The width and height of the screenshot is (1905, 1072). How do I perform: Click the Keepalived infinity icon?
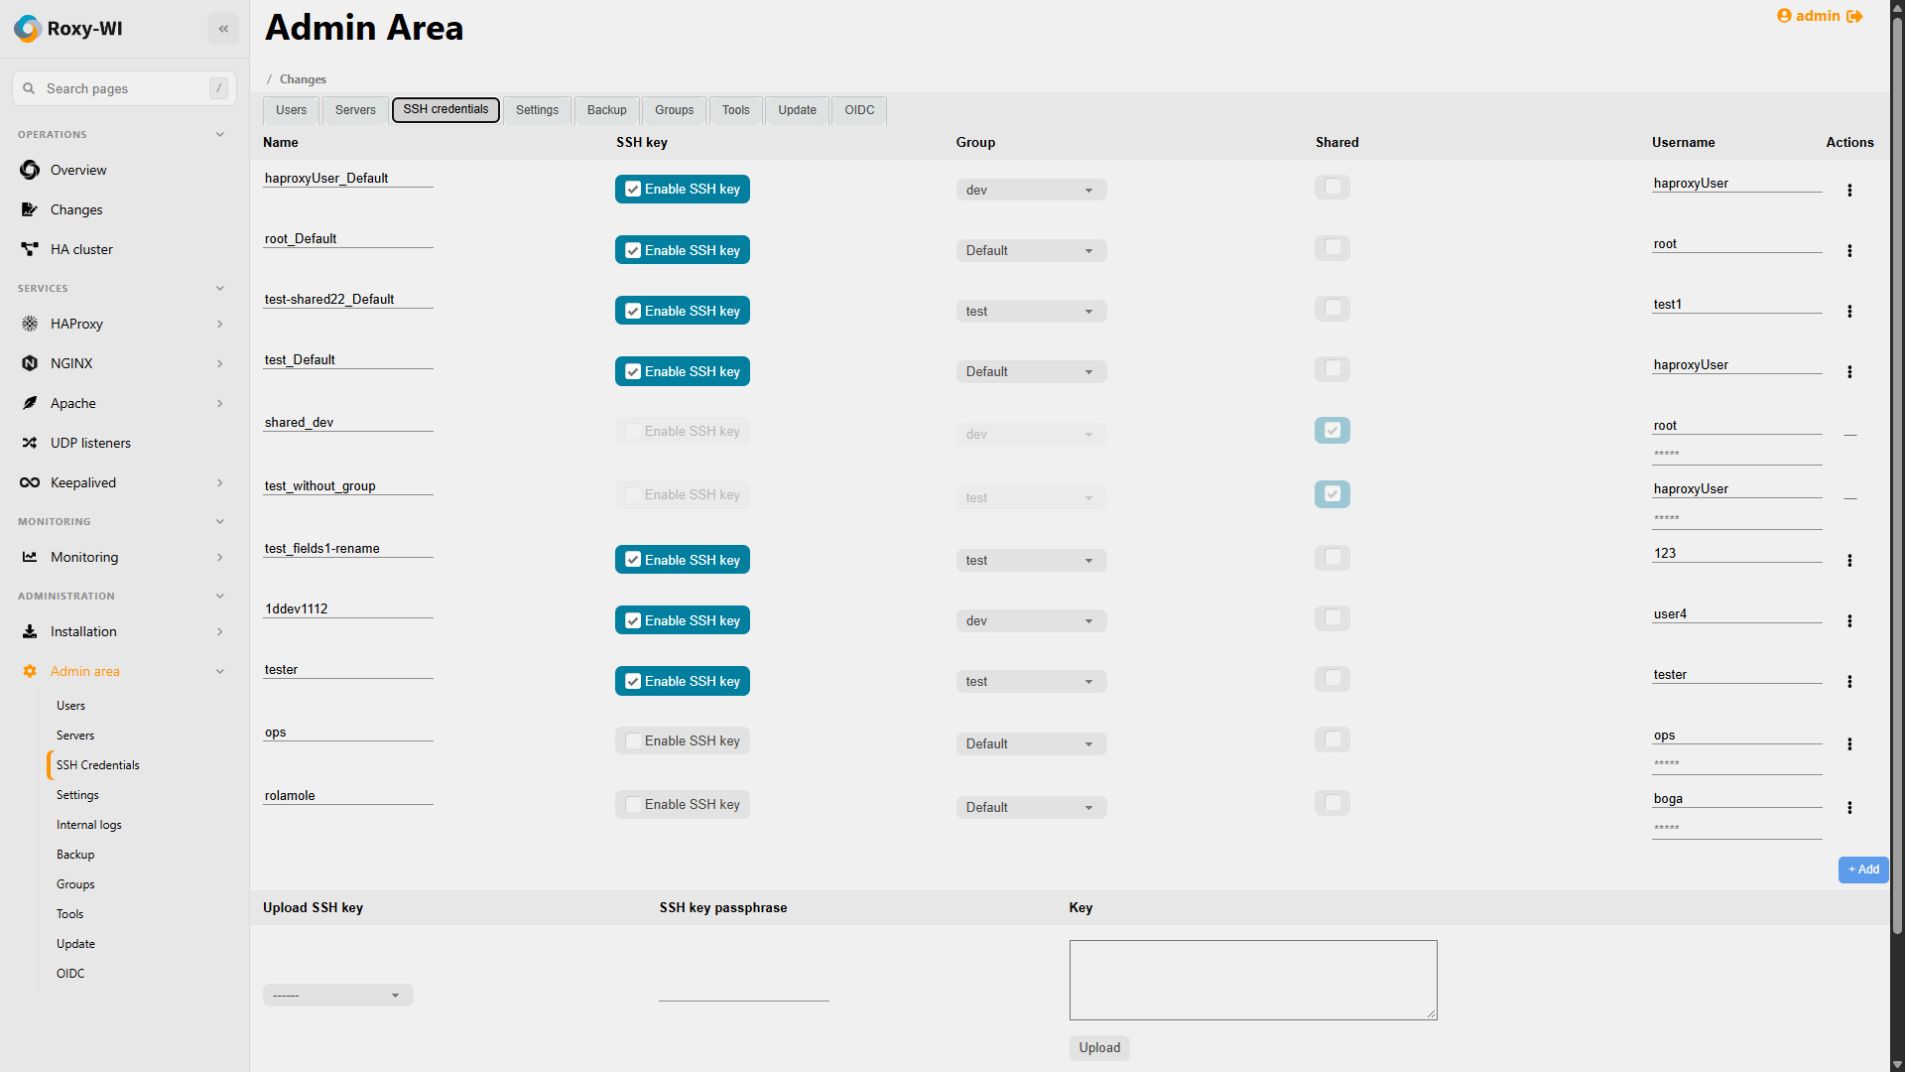(x=29, y=483)
